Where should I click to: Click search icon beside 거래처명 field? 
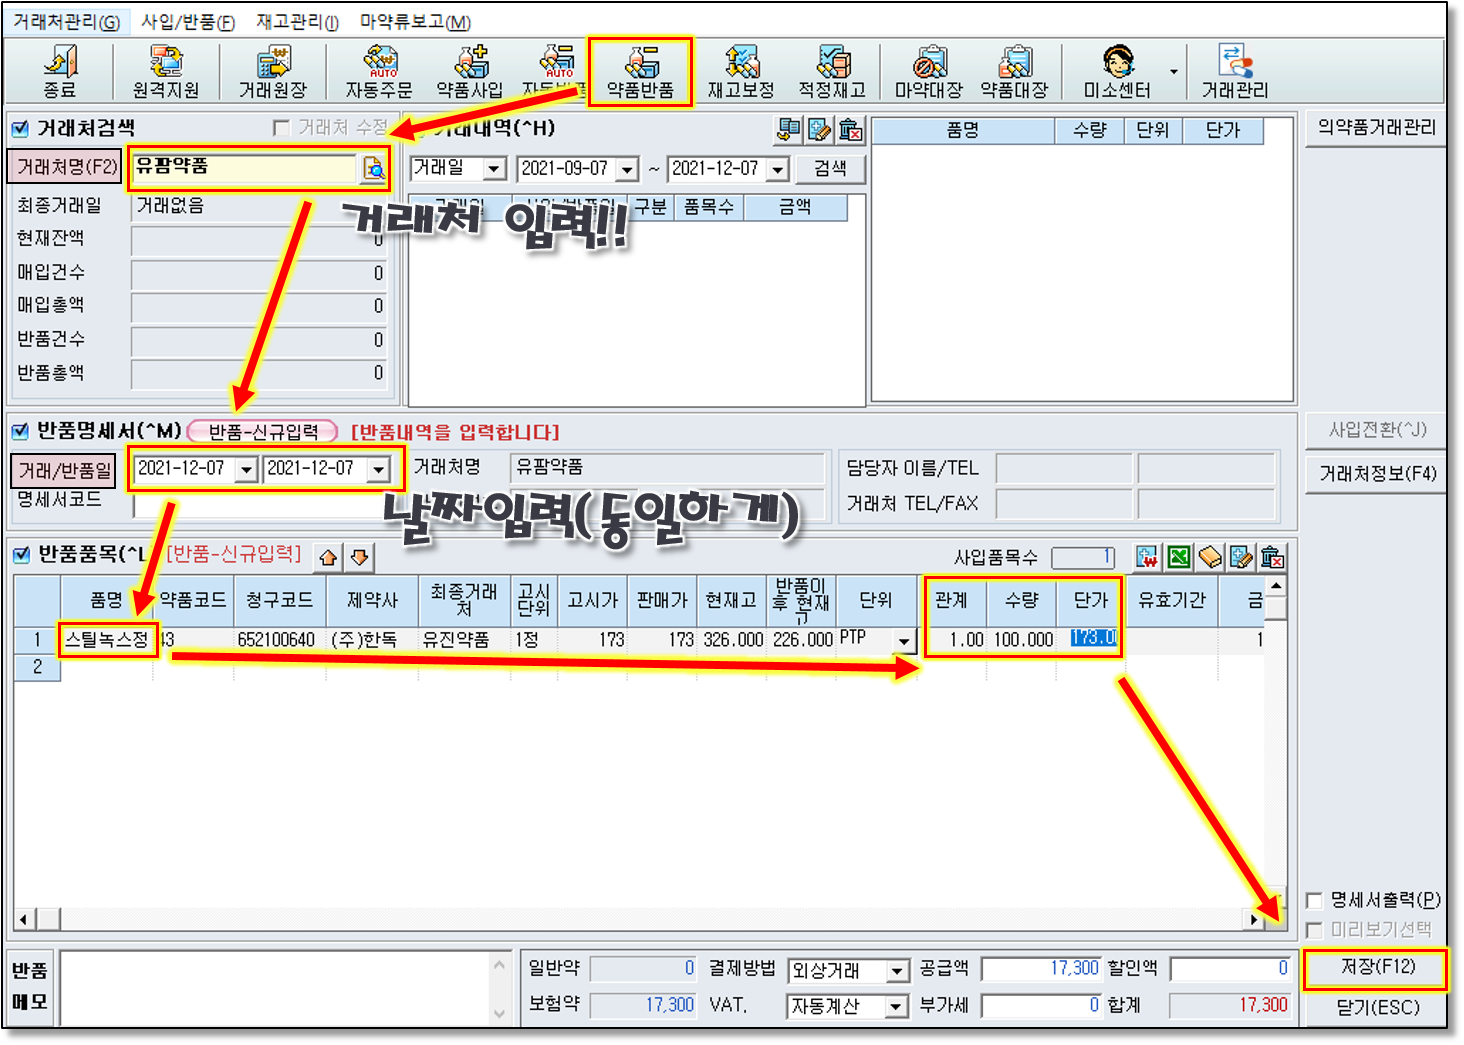click(373, 169)
